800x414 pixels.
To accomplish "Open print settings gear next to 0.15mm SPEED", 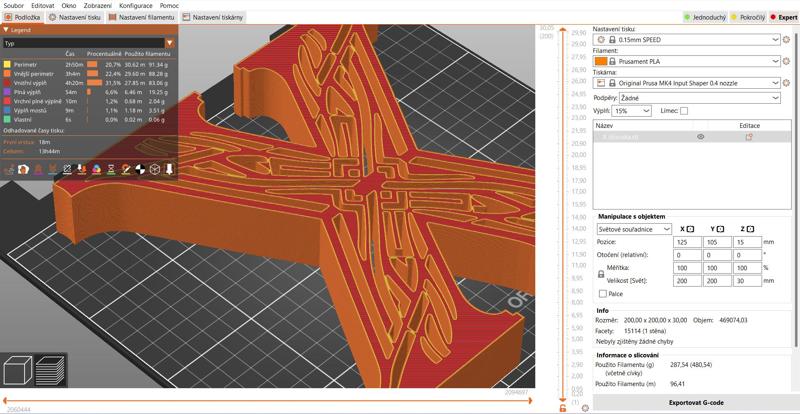I will click(x=787, y=39).
